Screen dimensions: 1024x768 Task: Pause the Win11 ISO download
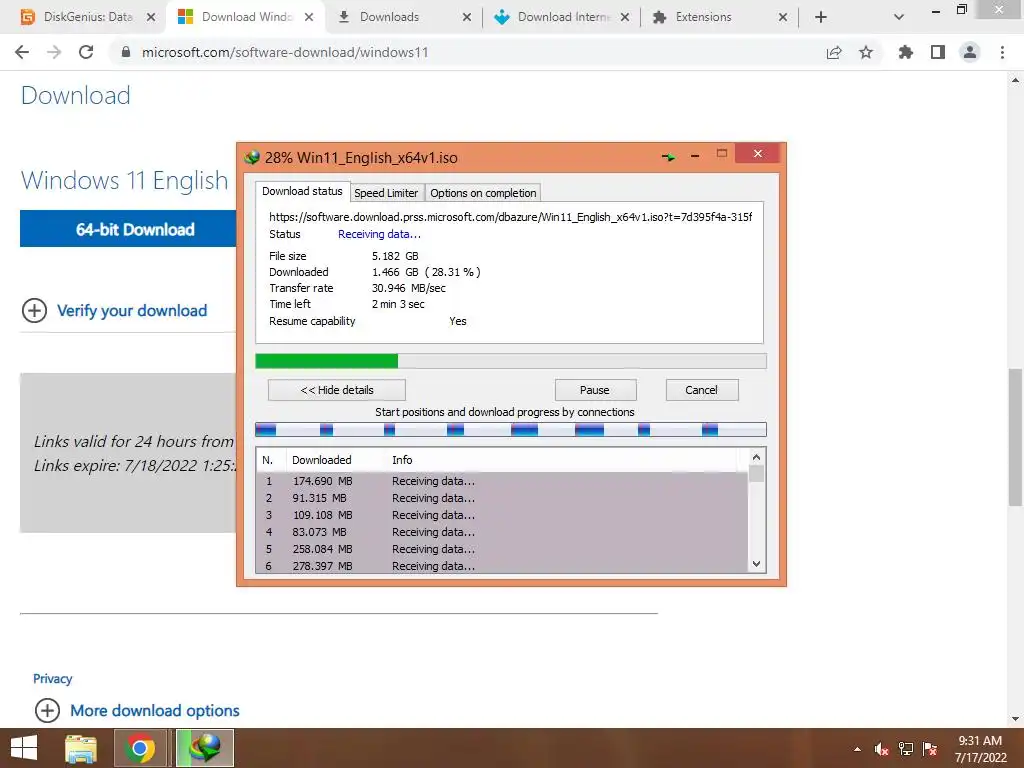pyautogui.click(x=595, y=390)
